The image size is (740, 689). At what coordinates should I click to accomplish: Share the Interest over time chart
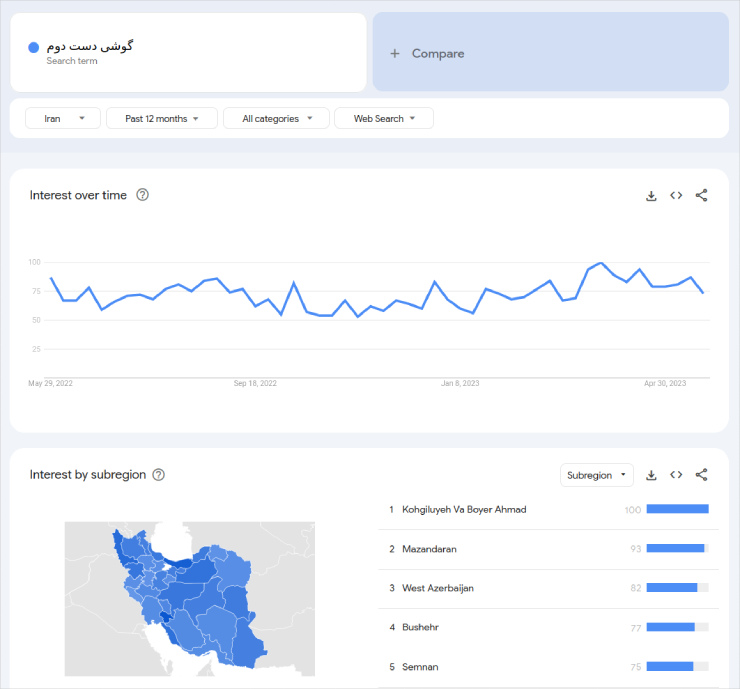coord(701,196)
